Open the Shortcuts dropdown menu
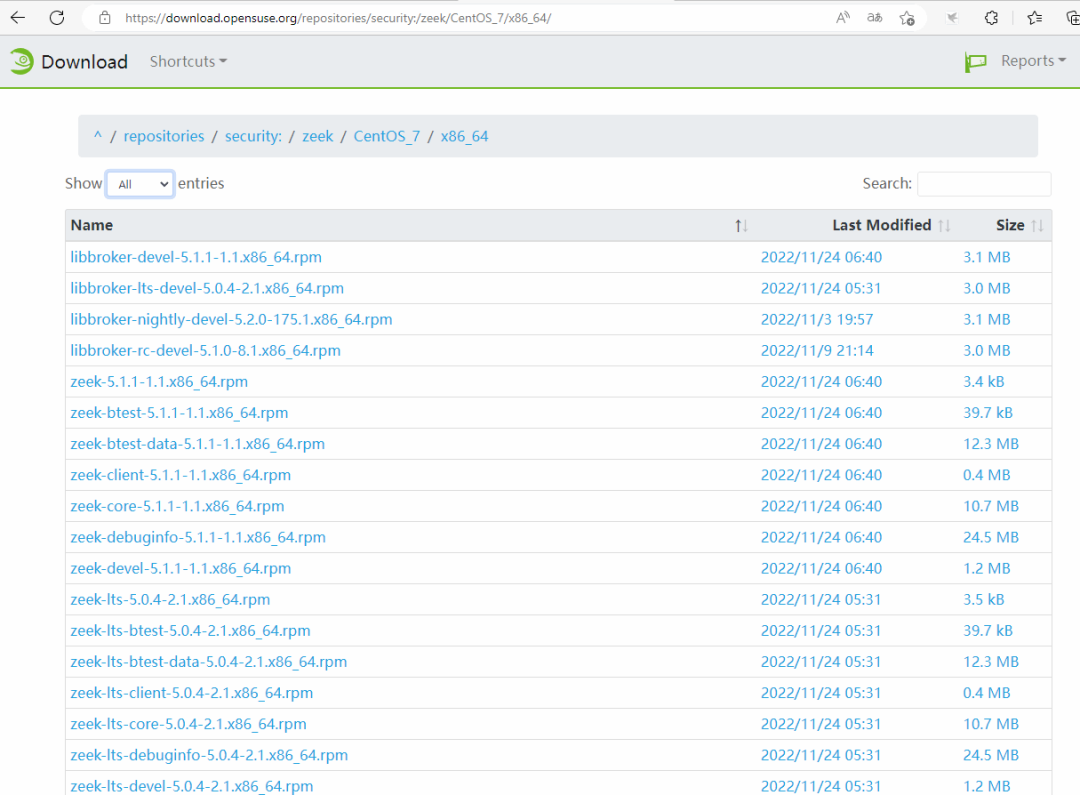 click(x=188, y=61)
